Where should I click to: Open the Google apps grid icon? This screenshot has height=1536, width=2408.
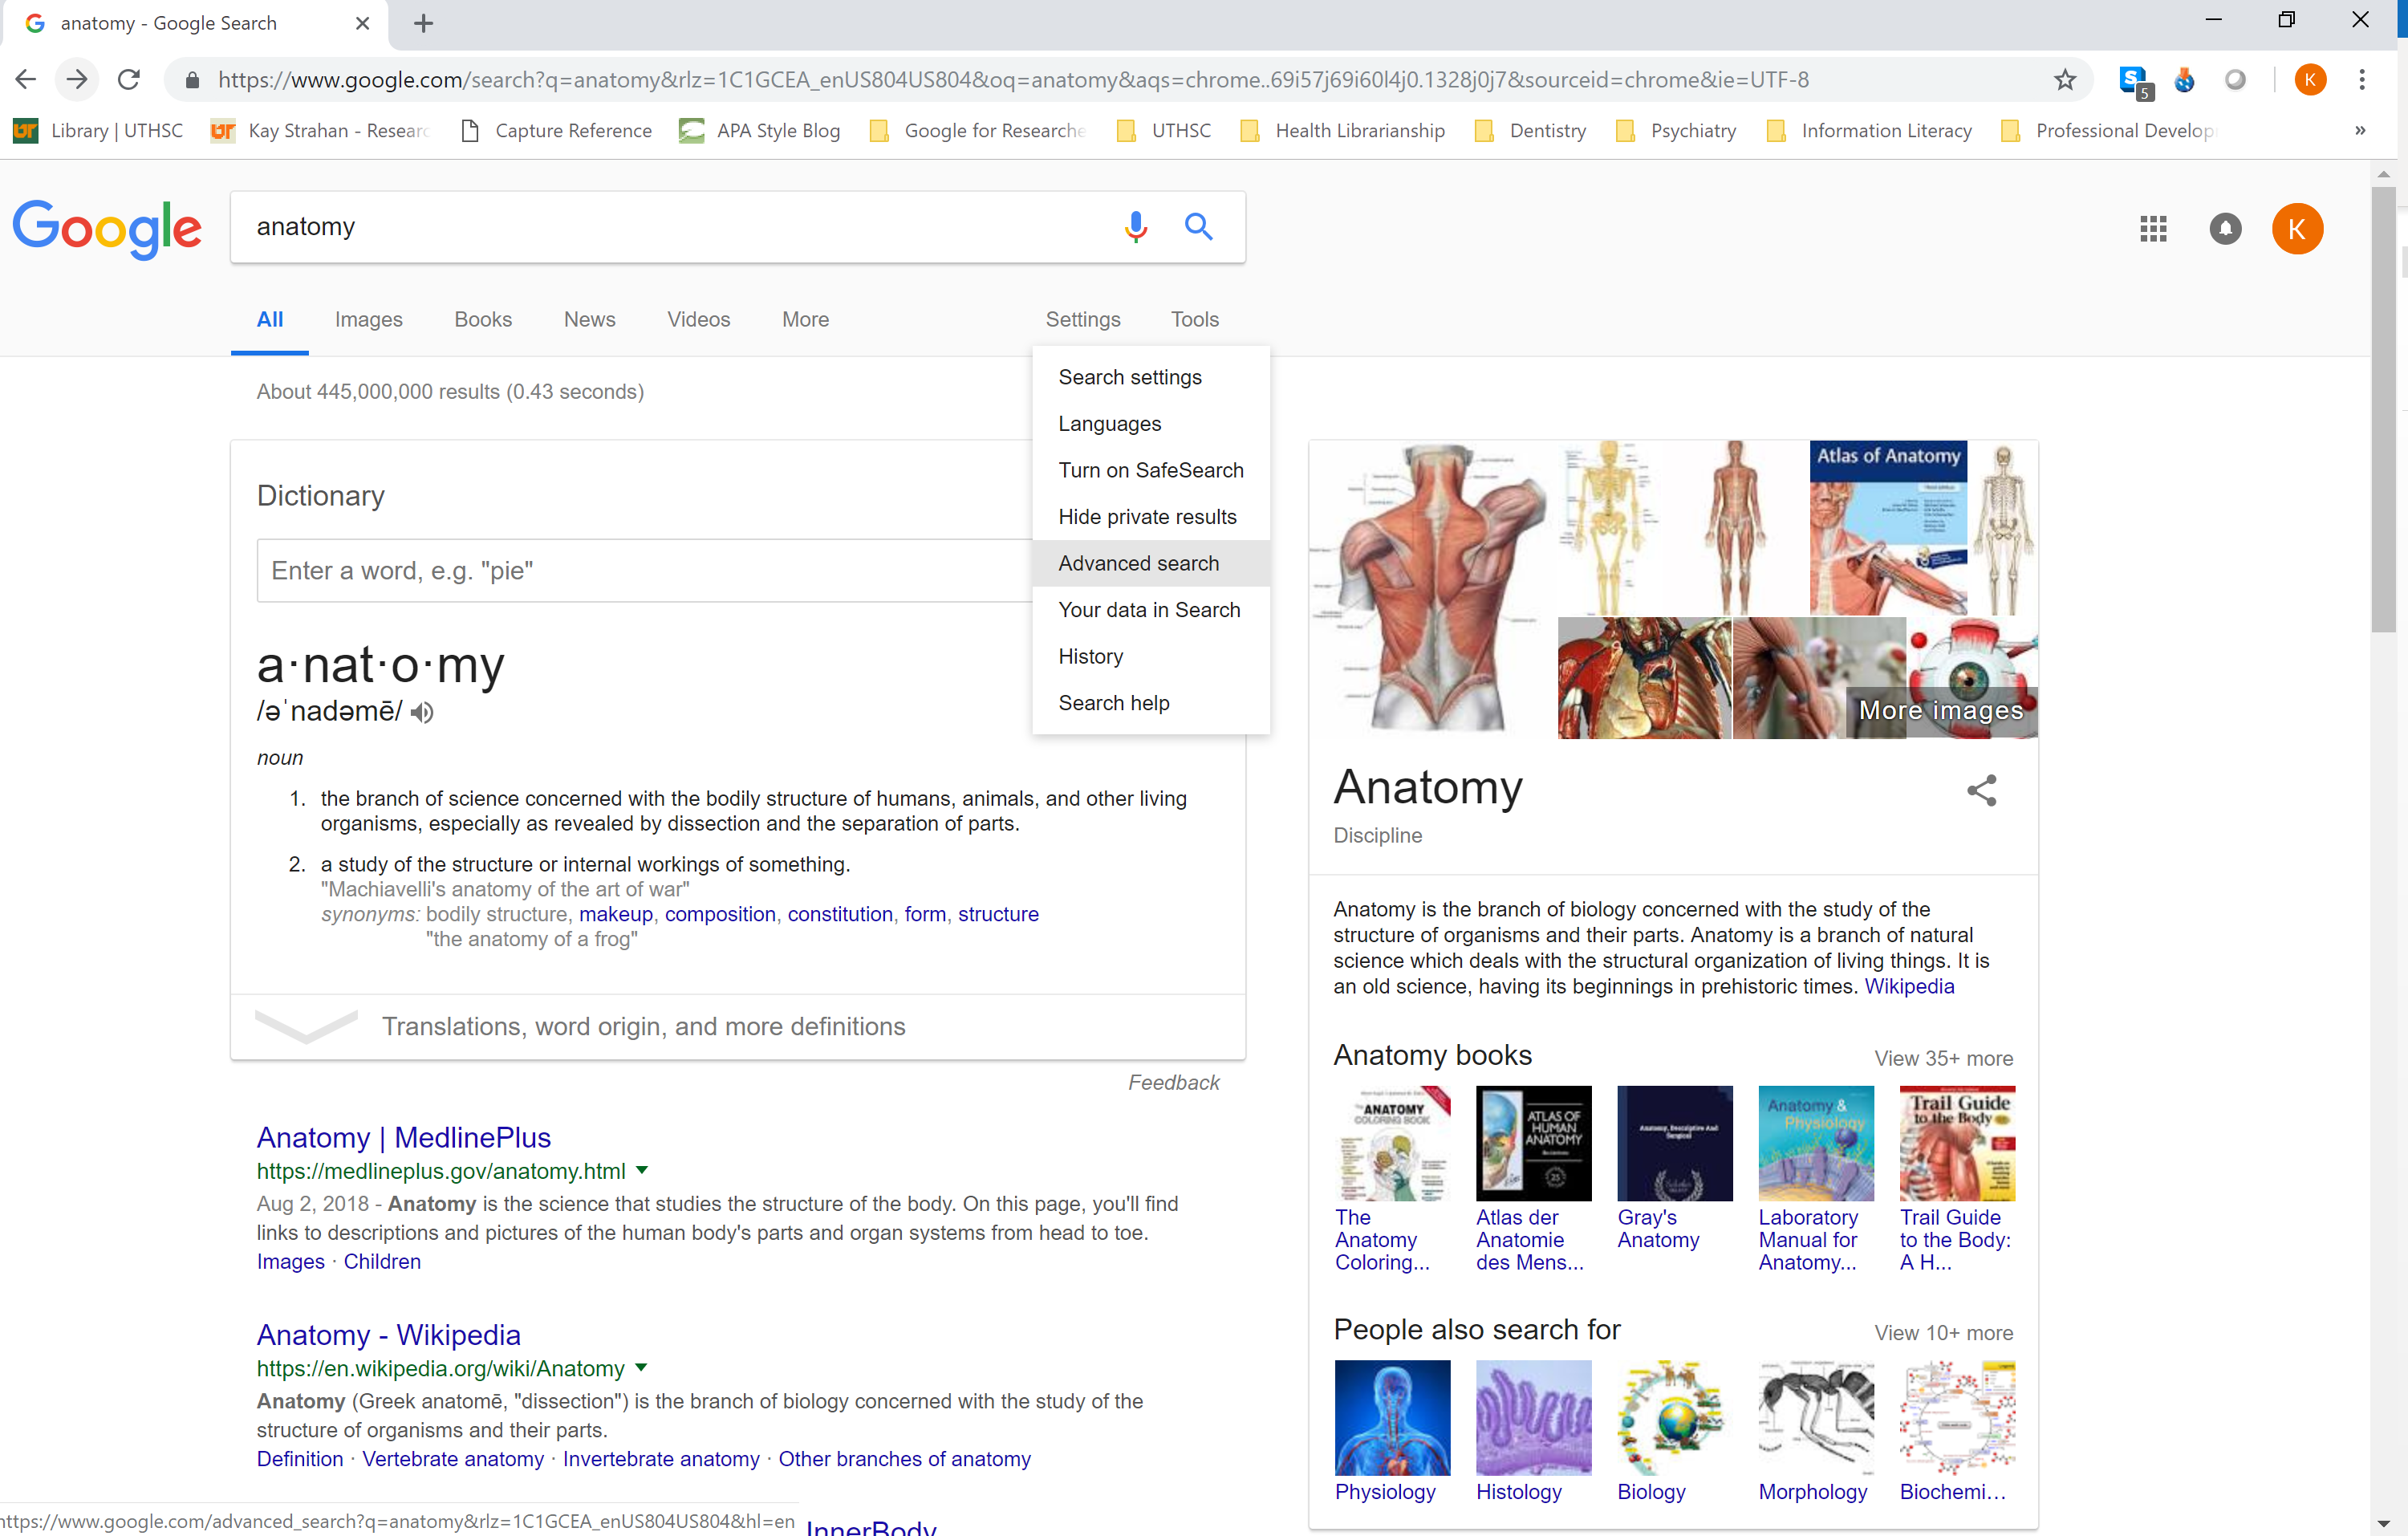click(2152, 228)
